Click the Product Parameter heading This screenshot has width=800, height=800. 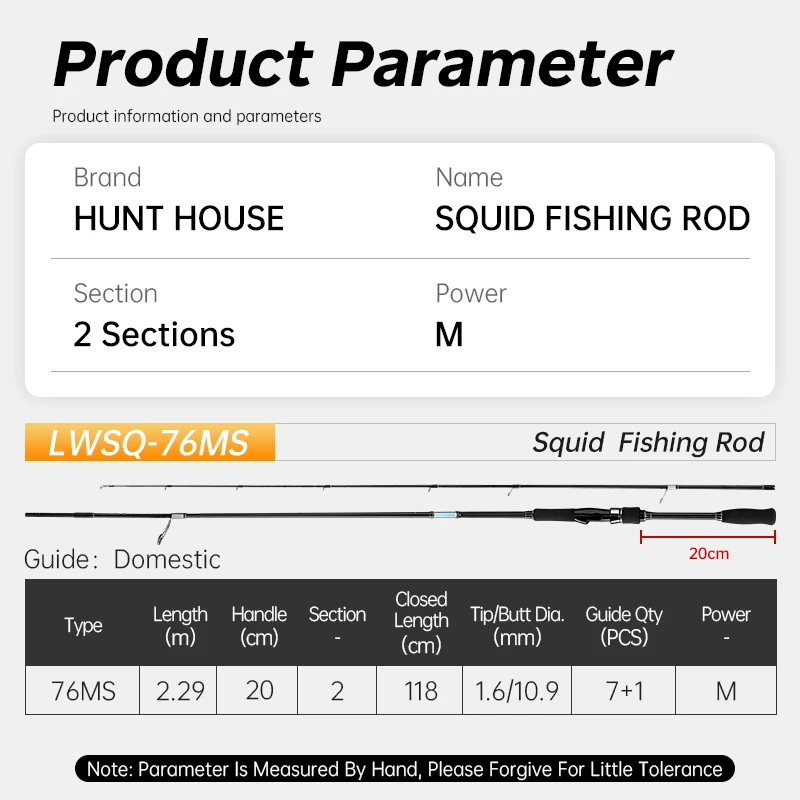[x=362, y=63]
